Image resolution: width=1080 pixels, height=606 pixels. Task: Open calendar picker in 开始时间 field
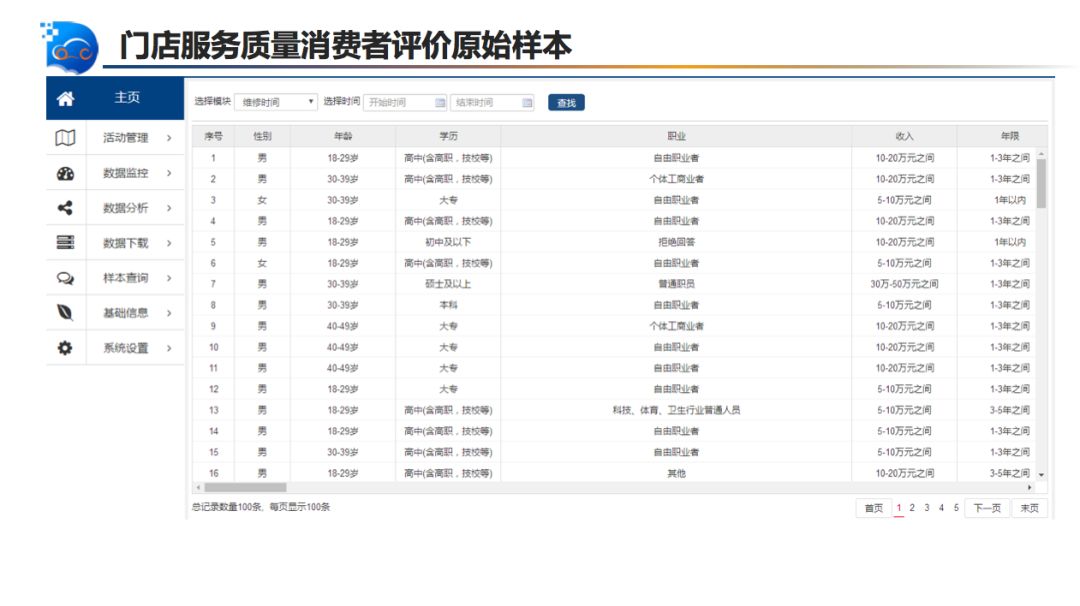point(440,102)
